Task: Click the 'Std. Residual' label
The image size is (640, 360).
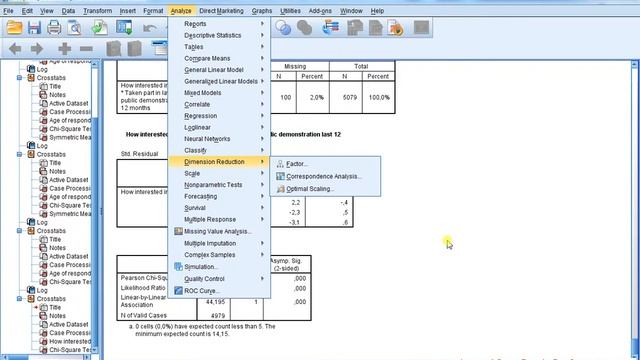Action: coord(139,154)
